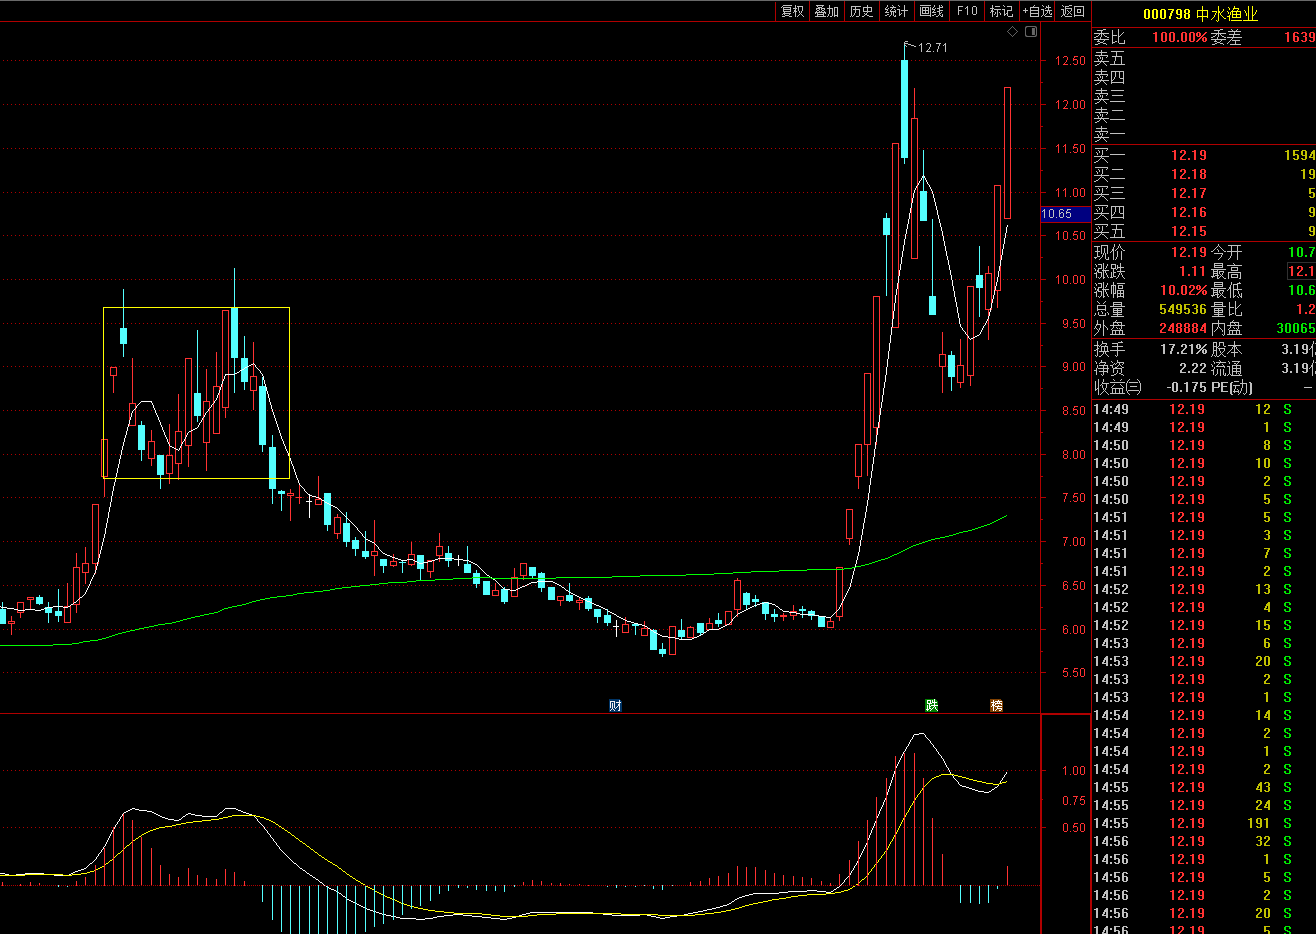The height and width of the screenshot is (934, 1316).
Task: Click the green 跌 marker
Action: point(932,705)
